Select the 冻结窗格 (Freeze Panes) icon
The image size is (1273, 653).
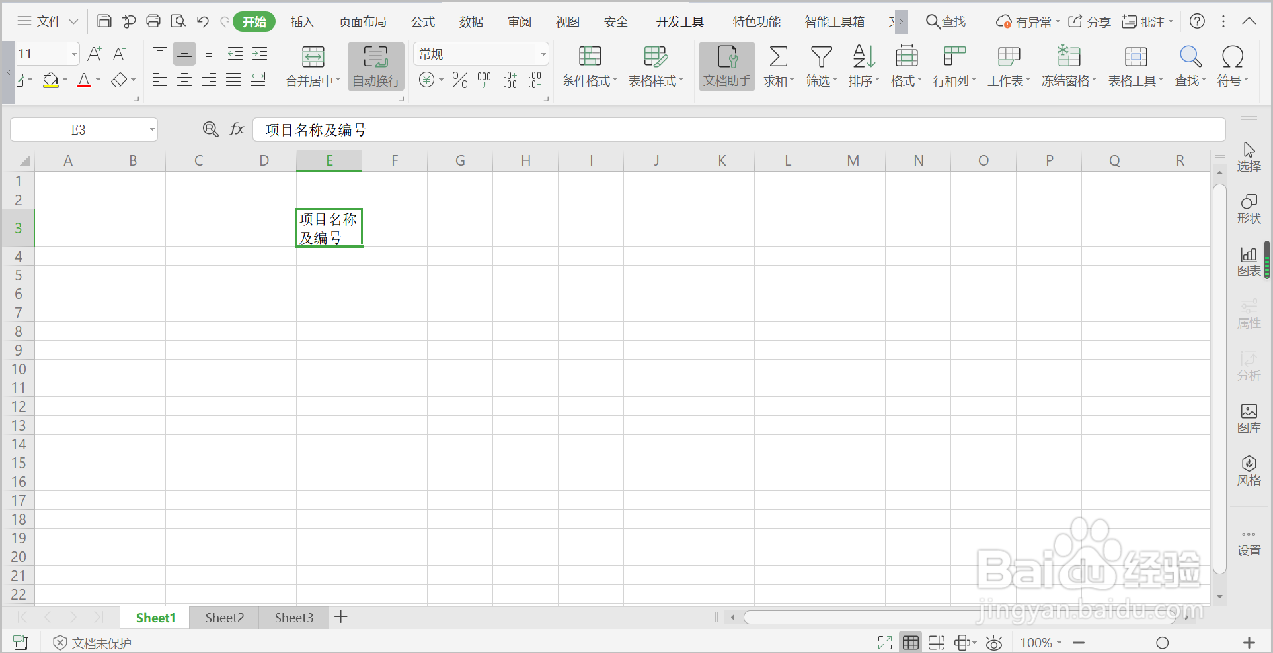click(1066, 67)
